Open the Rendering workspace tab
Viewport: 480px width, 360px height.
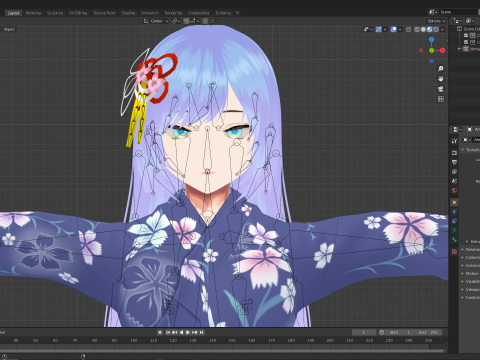pos(173,13)
